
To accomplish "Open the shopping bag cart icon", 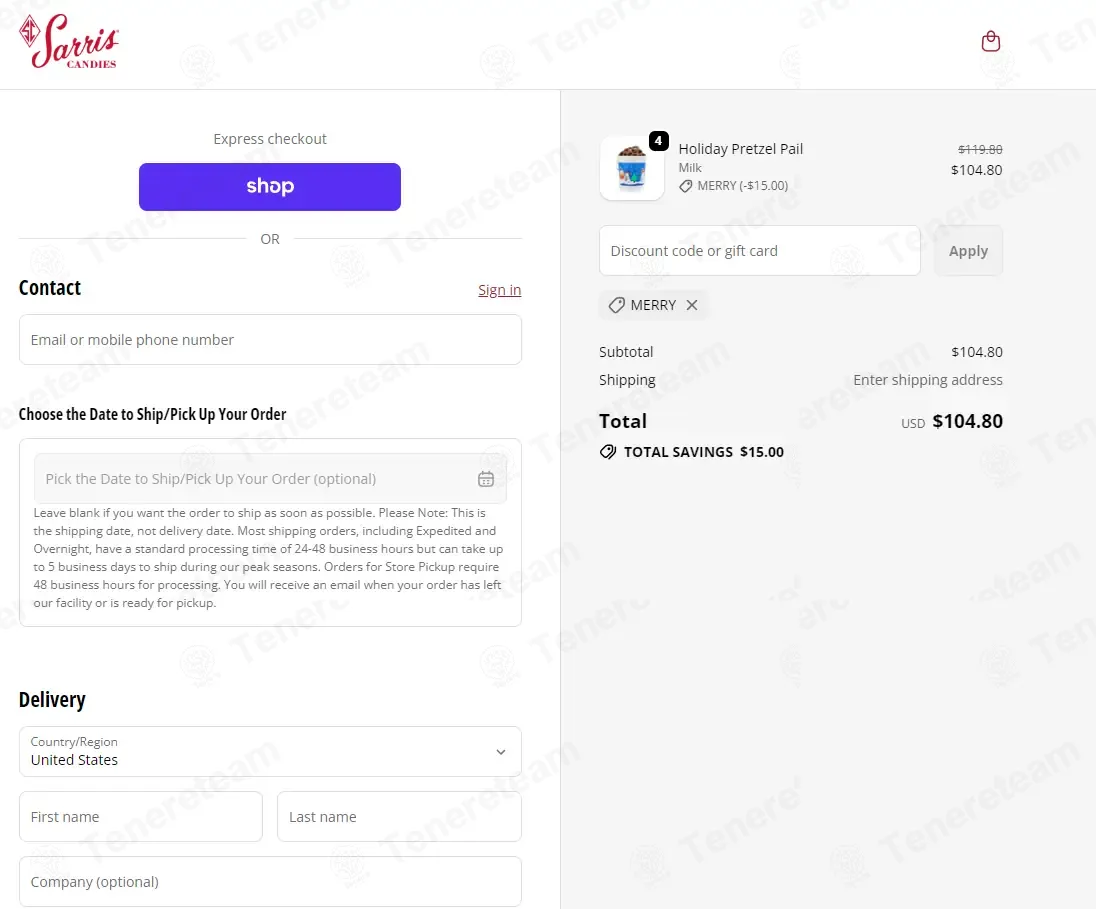I will (x=990, y=41).
